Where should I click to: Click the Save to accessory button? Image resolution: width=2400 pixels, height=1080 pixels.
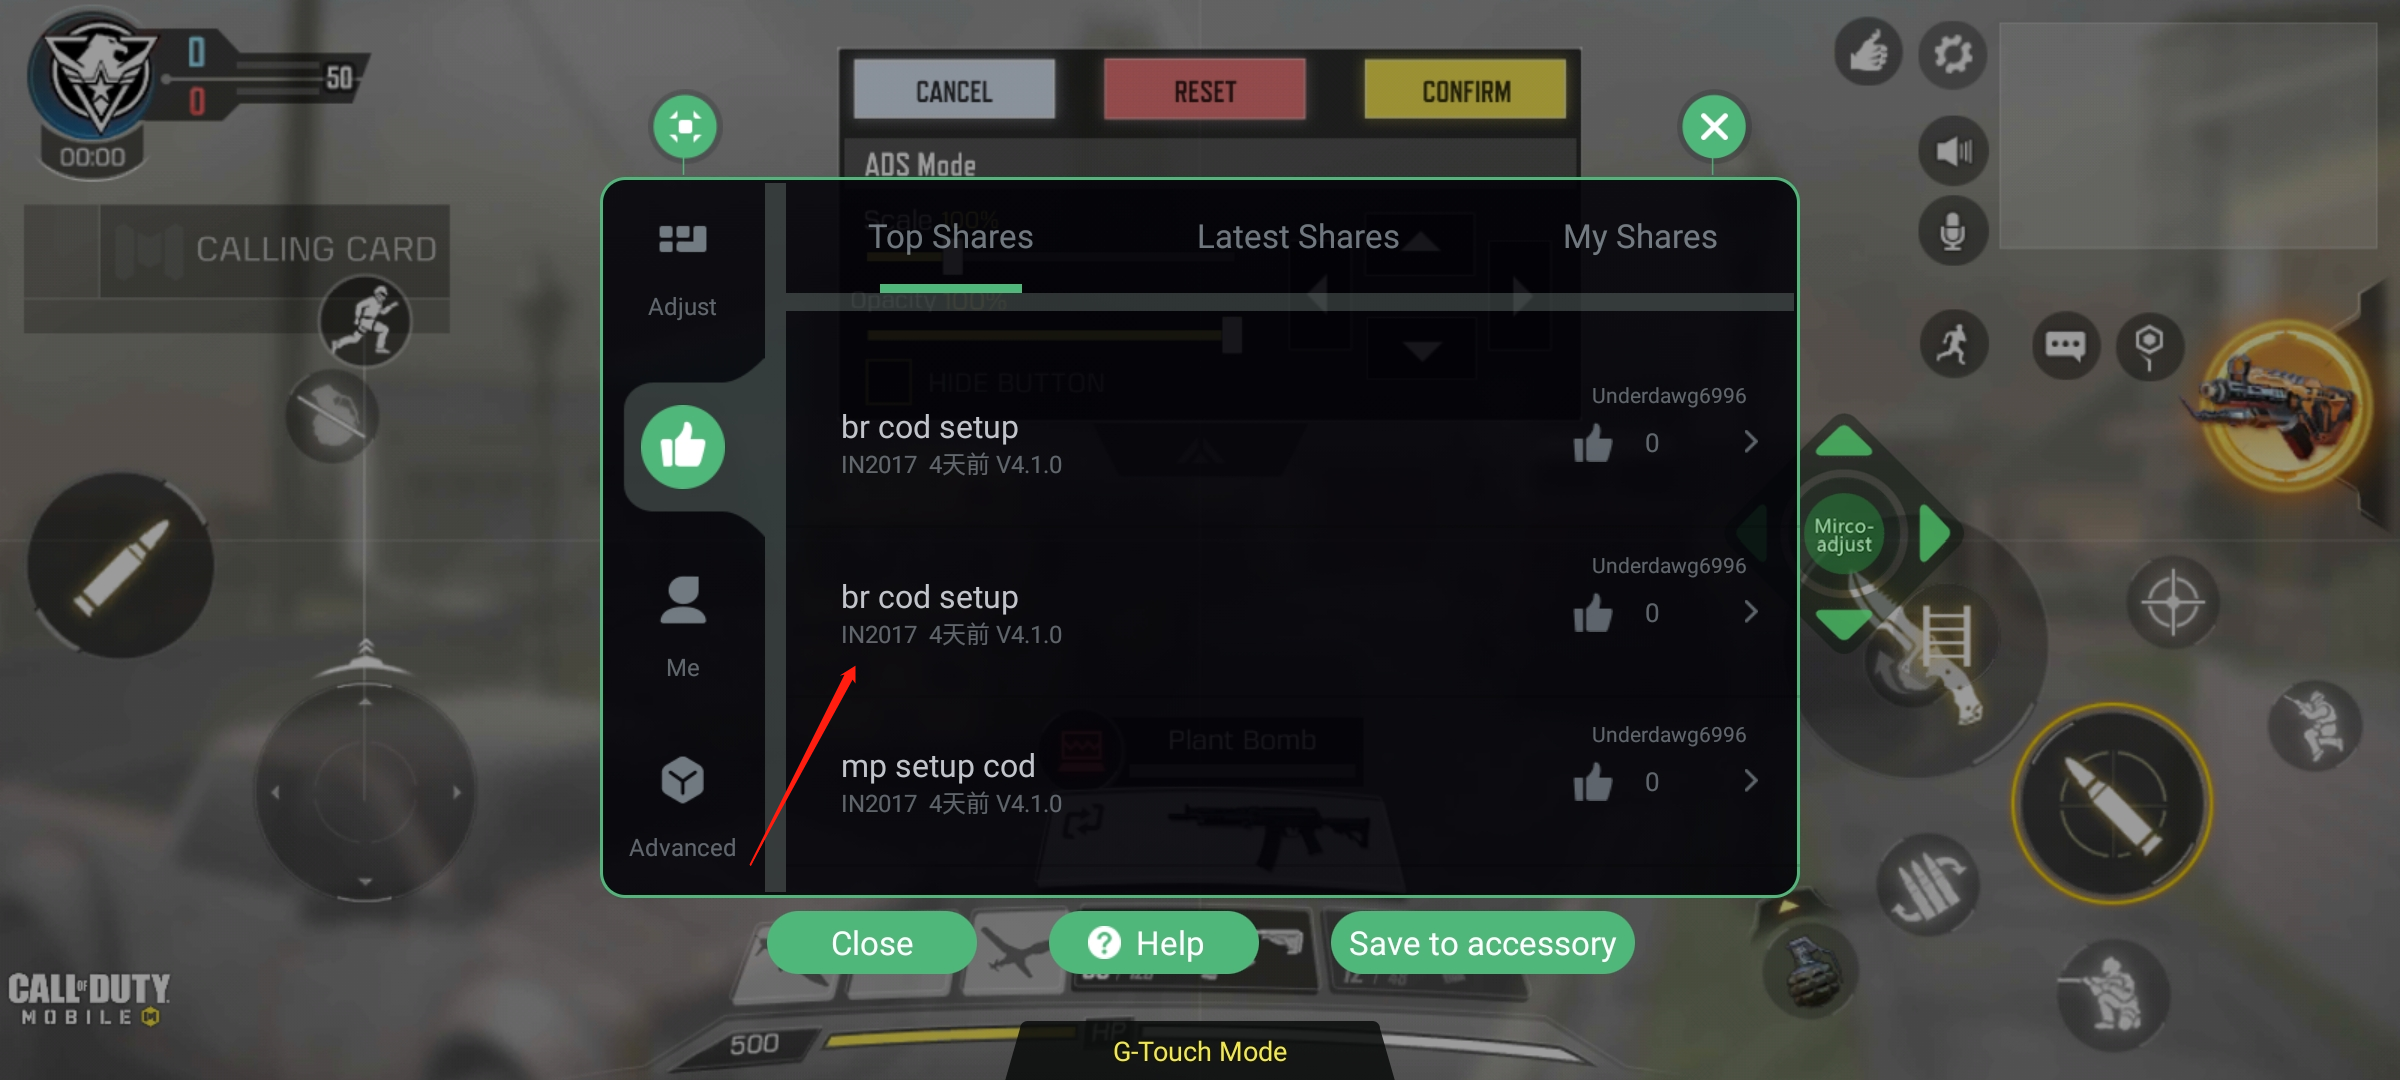click(x=1482, y=943)
